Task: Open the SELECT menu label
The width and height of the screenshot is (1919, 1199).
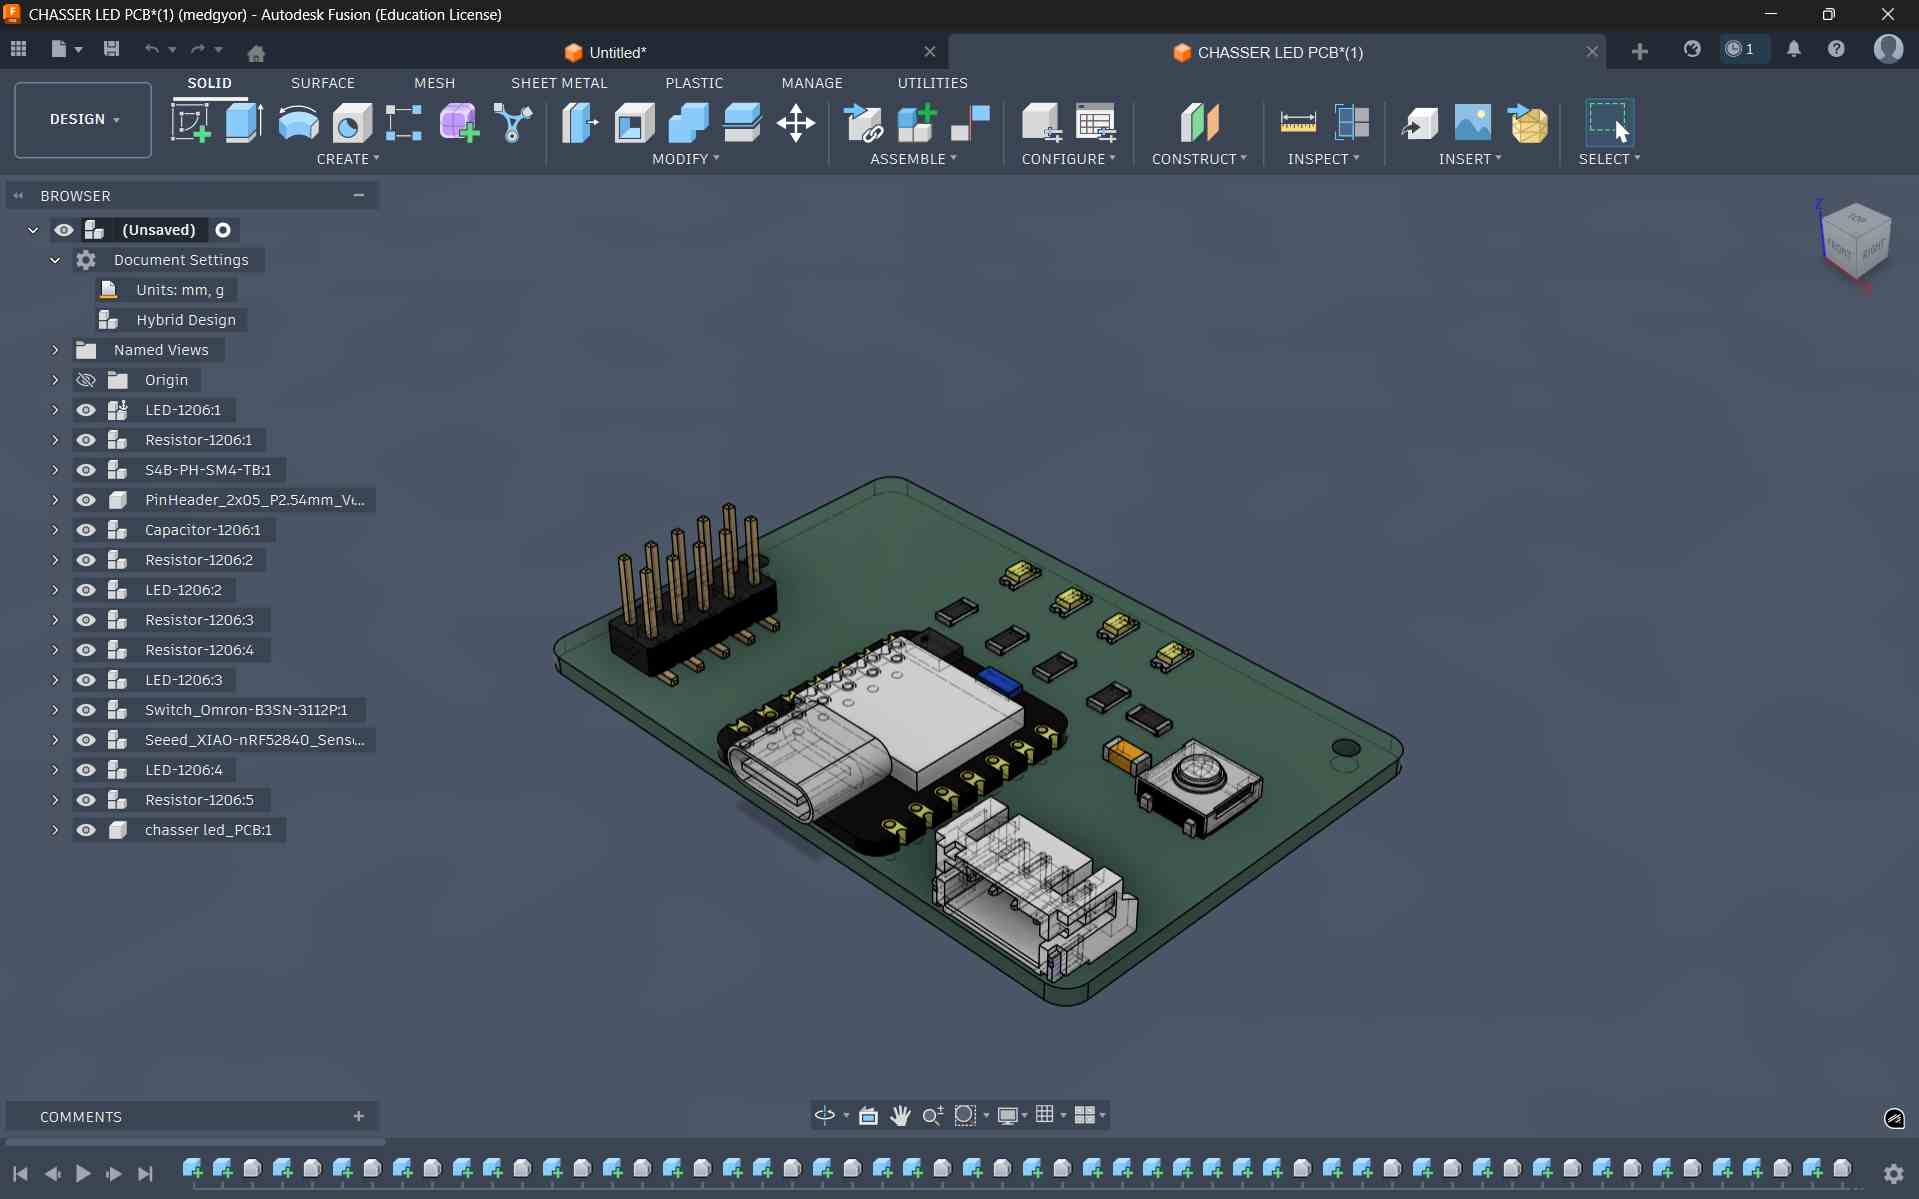Action: click(x=1609, y=159)
